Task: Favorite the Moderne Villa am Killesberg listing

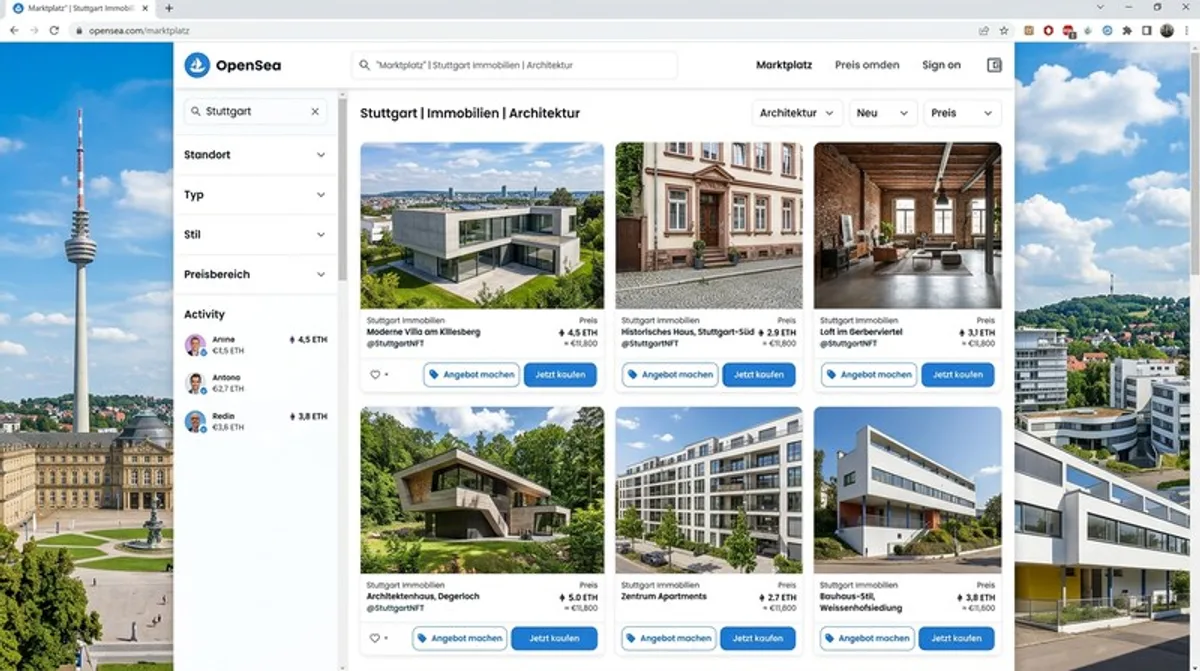Action: click(376, 375)
